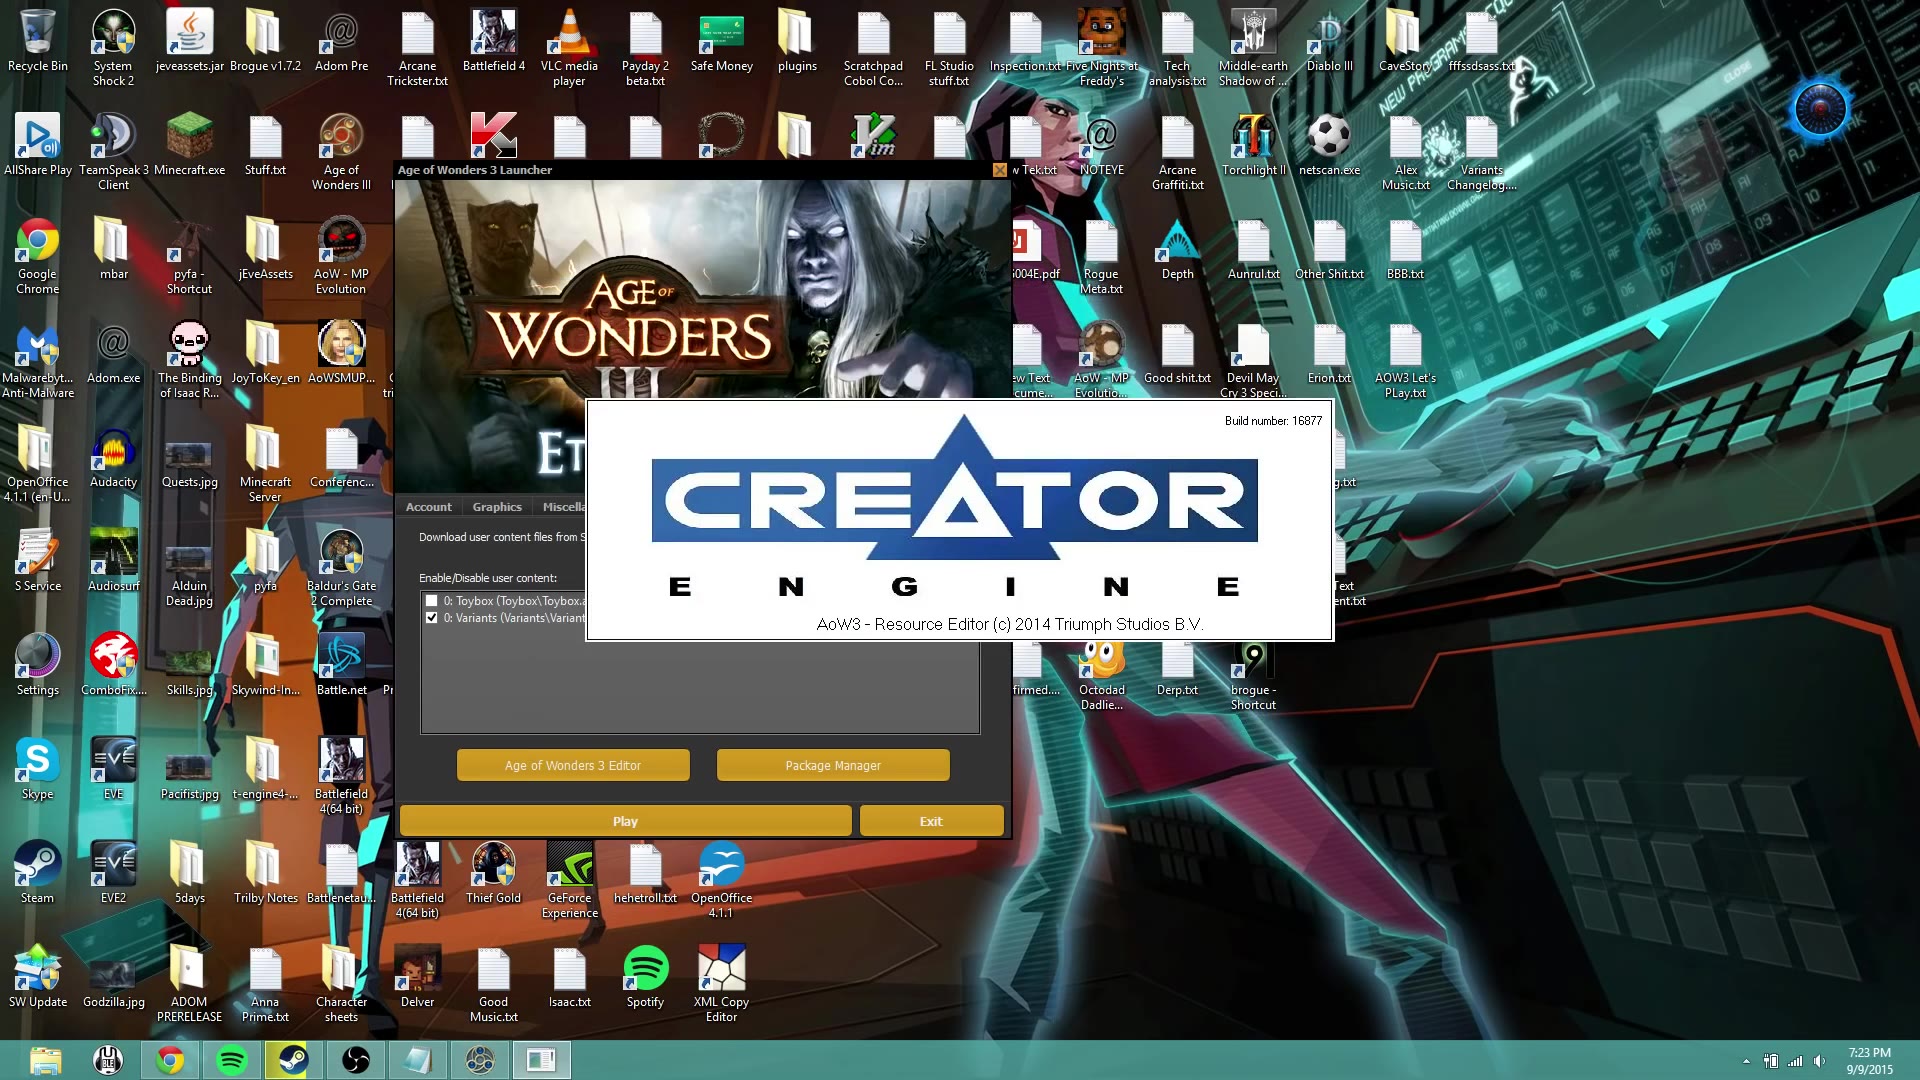This screenshot has width=1920, height=1080.
Task: Switch to the Account tab
Action: pos(428,507)
